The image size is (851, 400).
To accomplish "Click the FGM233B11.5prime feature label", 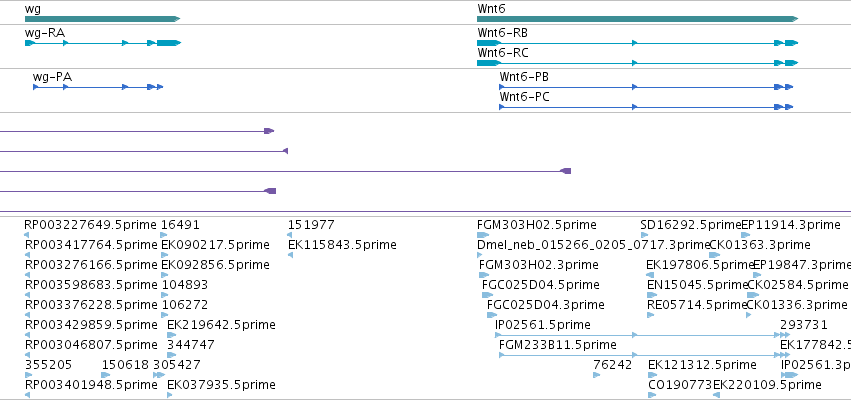I will [557, 345].
